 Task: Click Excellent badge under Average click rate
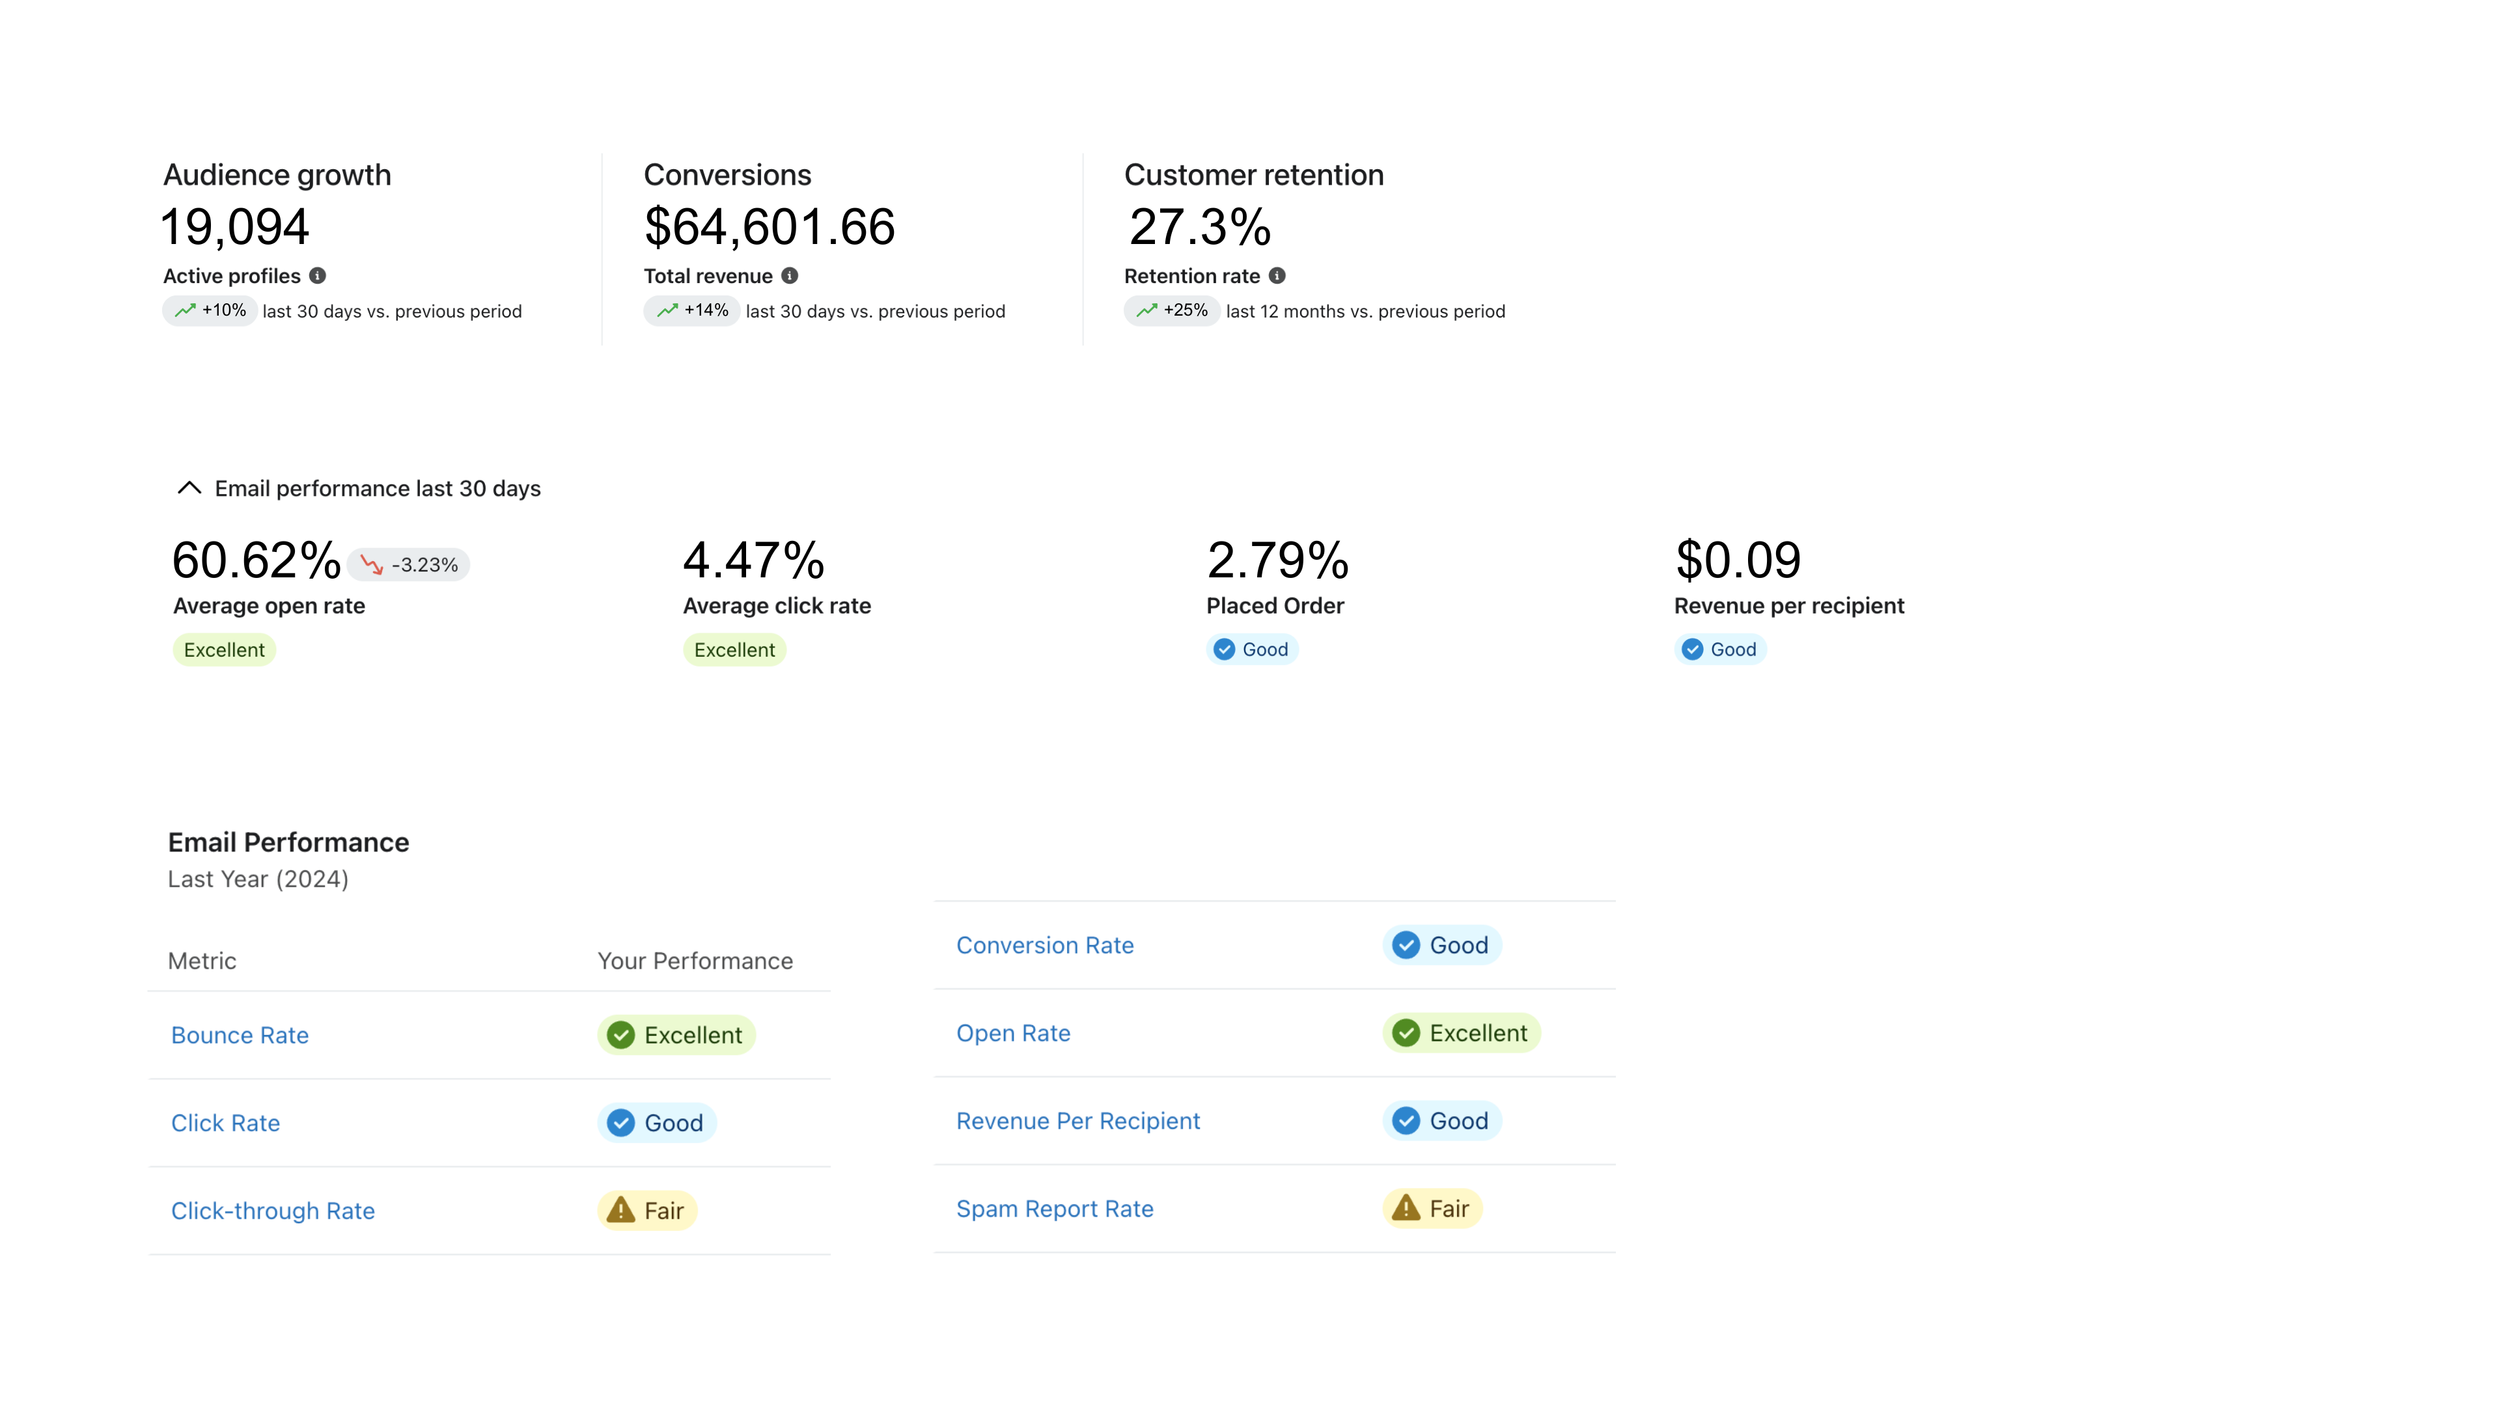[734, 650]
